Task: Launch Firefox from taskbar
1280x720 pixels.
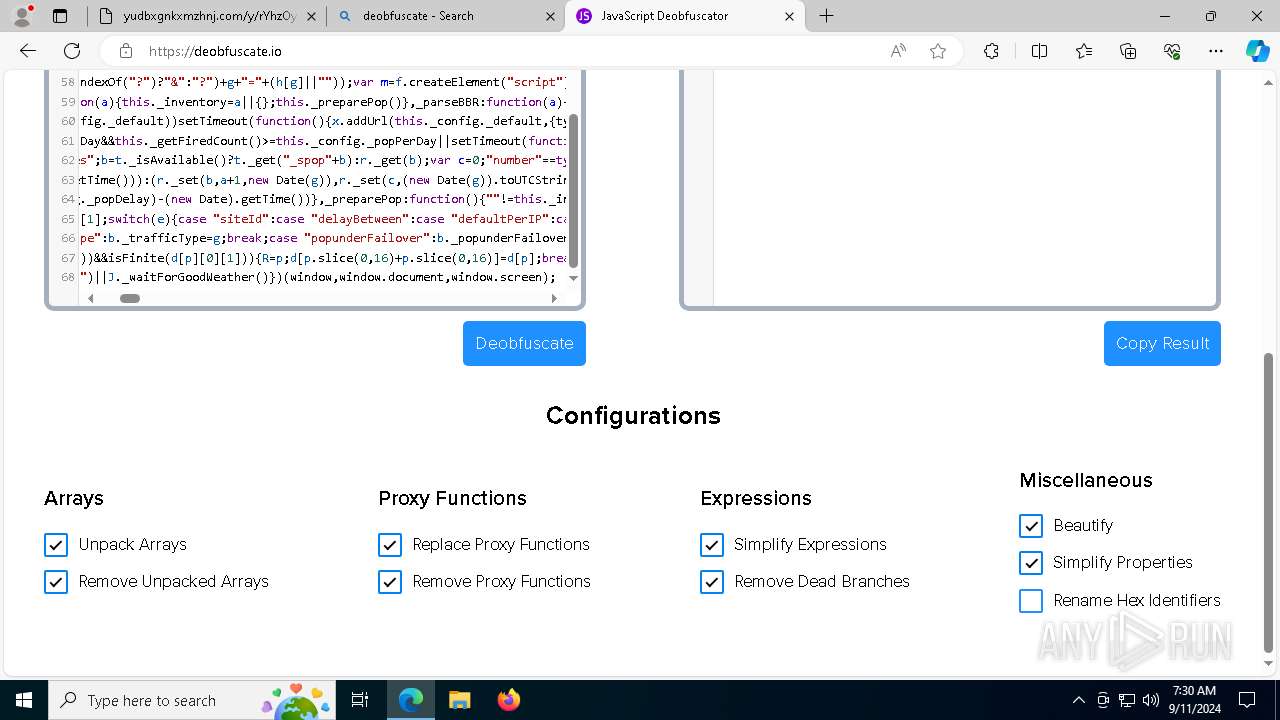Action: 508,700
